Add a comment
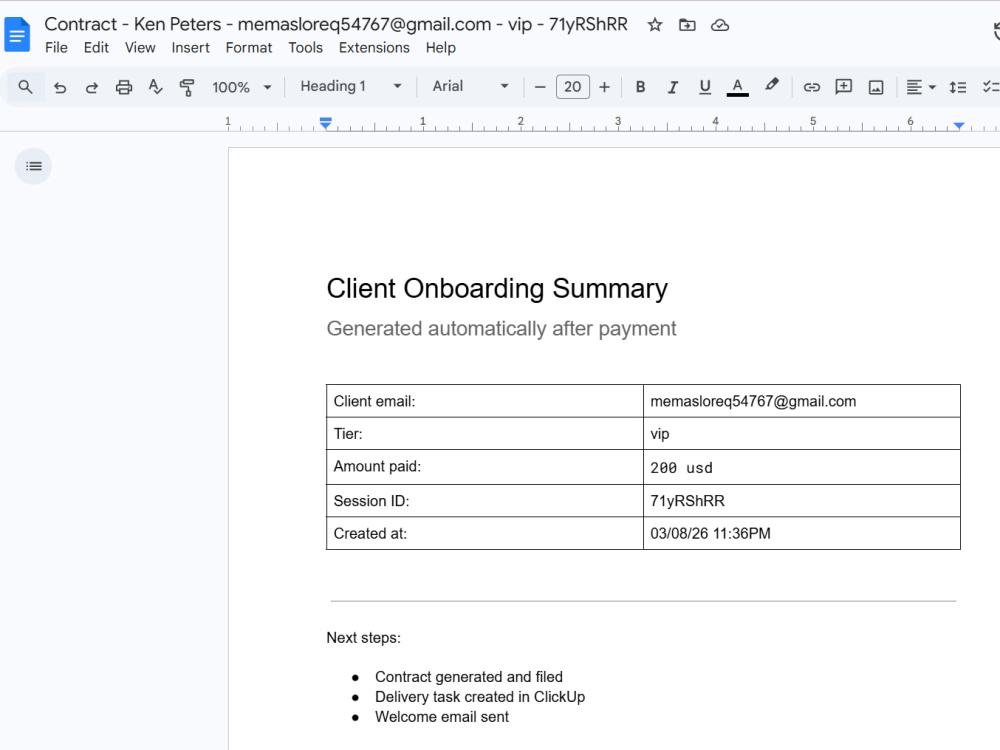Viewport: 1000px width, 750px height. click(844, 87)
